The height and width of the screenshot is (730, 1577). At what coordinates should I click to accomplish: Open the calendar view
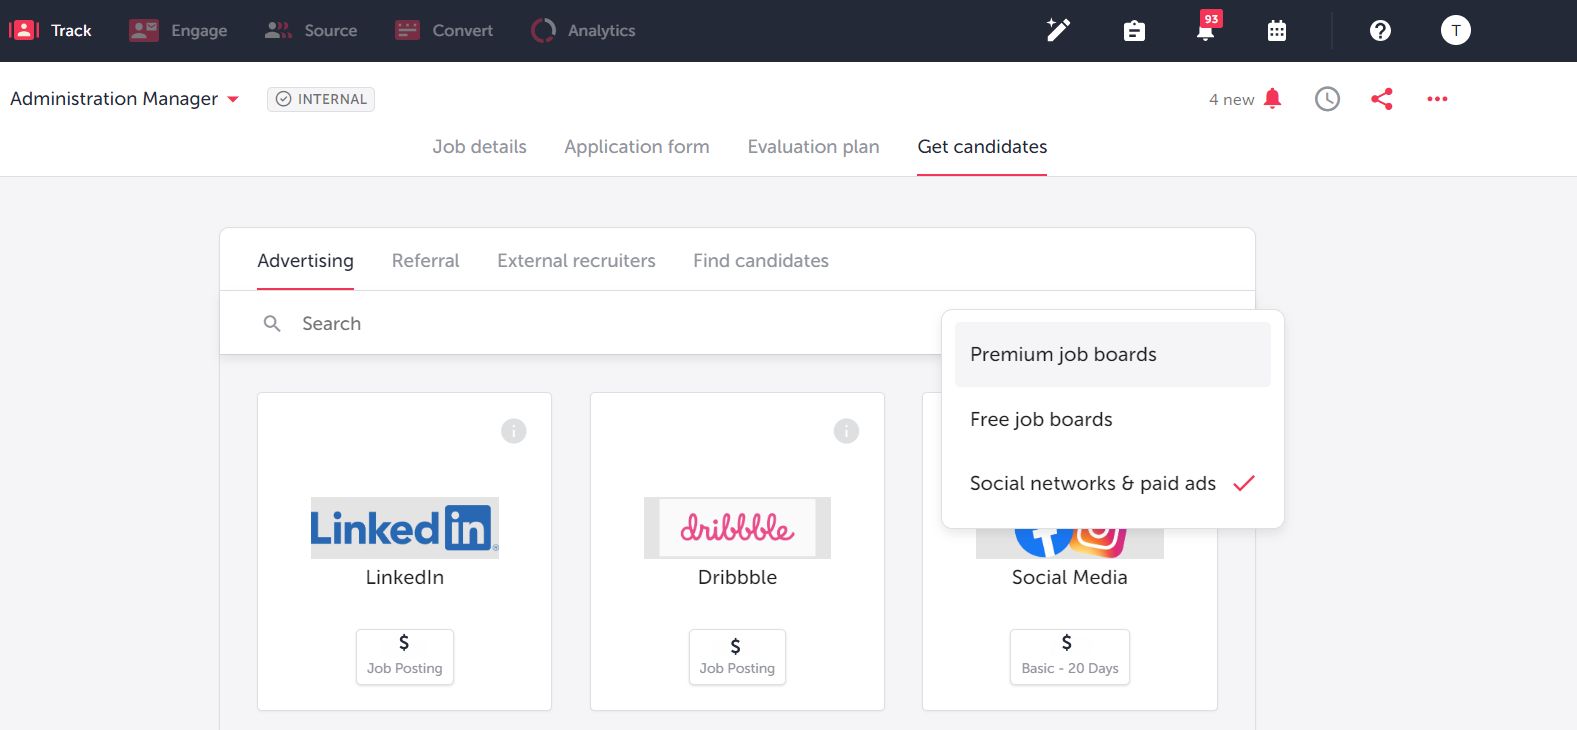(1276, 30)
